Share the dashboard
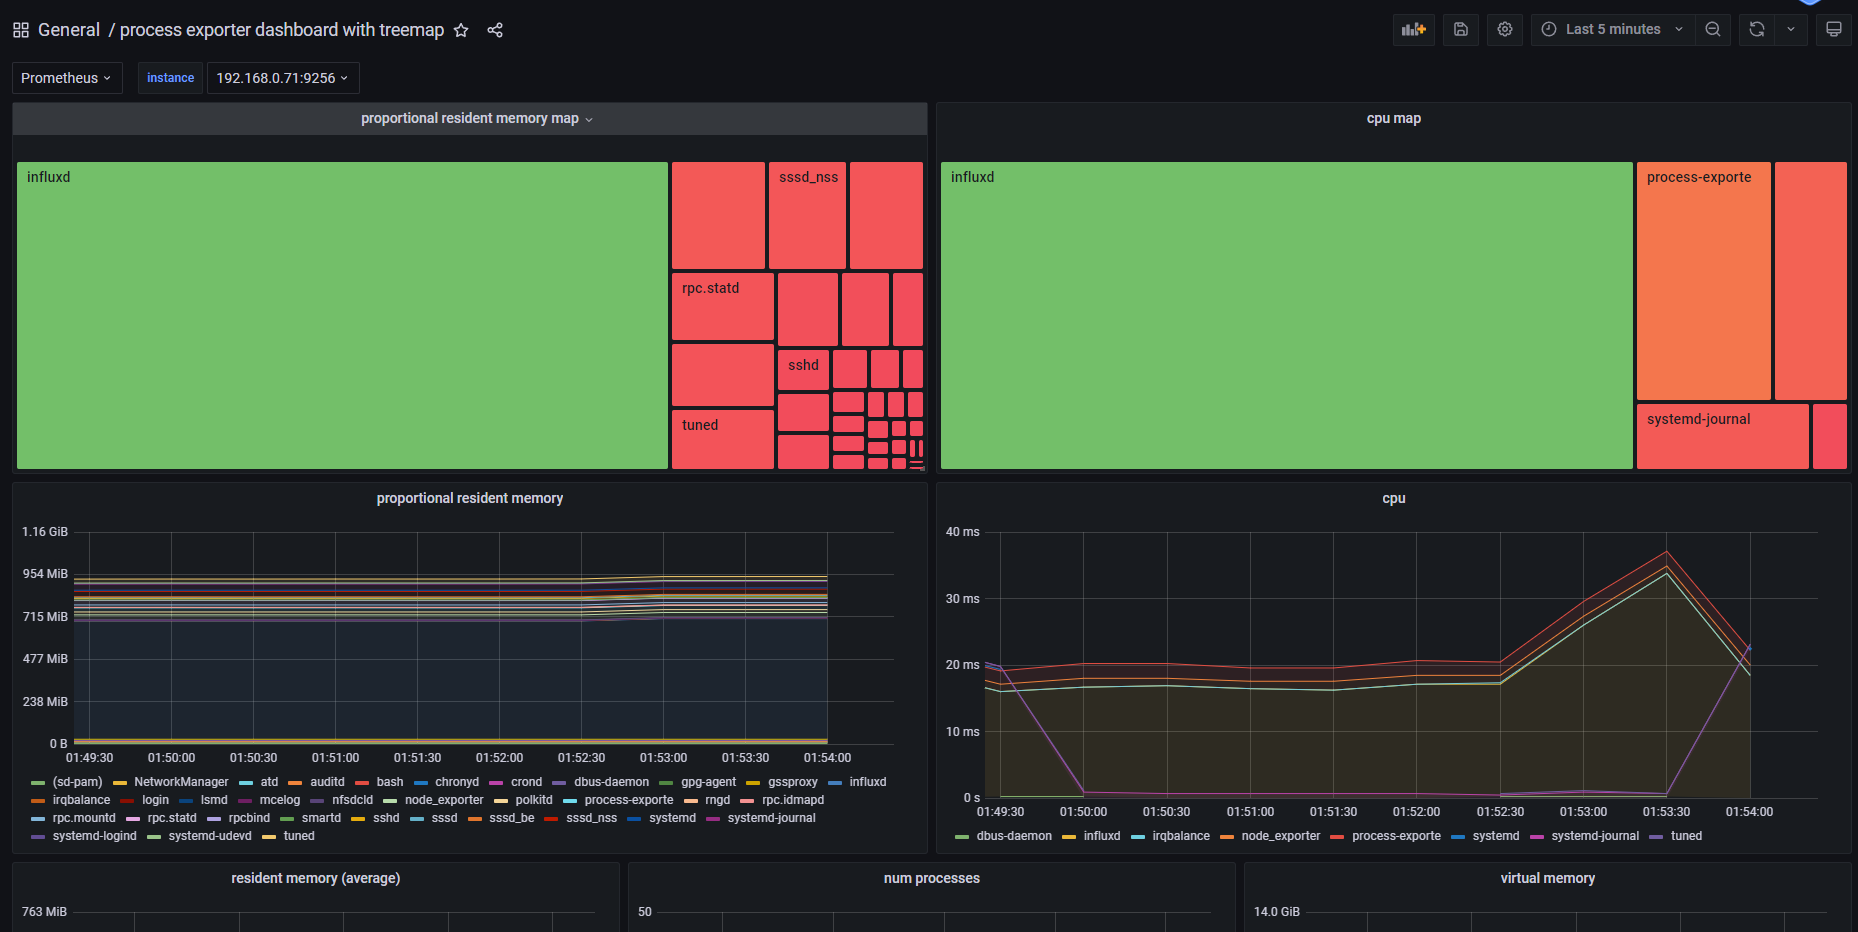This screenshot has height=932, width=1858. [x=495, y=30]
